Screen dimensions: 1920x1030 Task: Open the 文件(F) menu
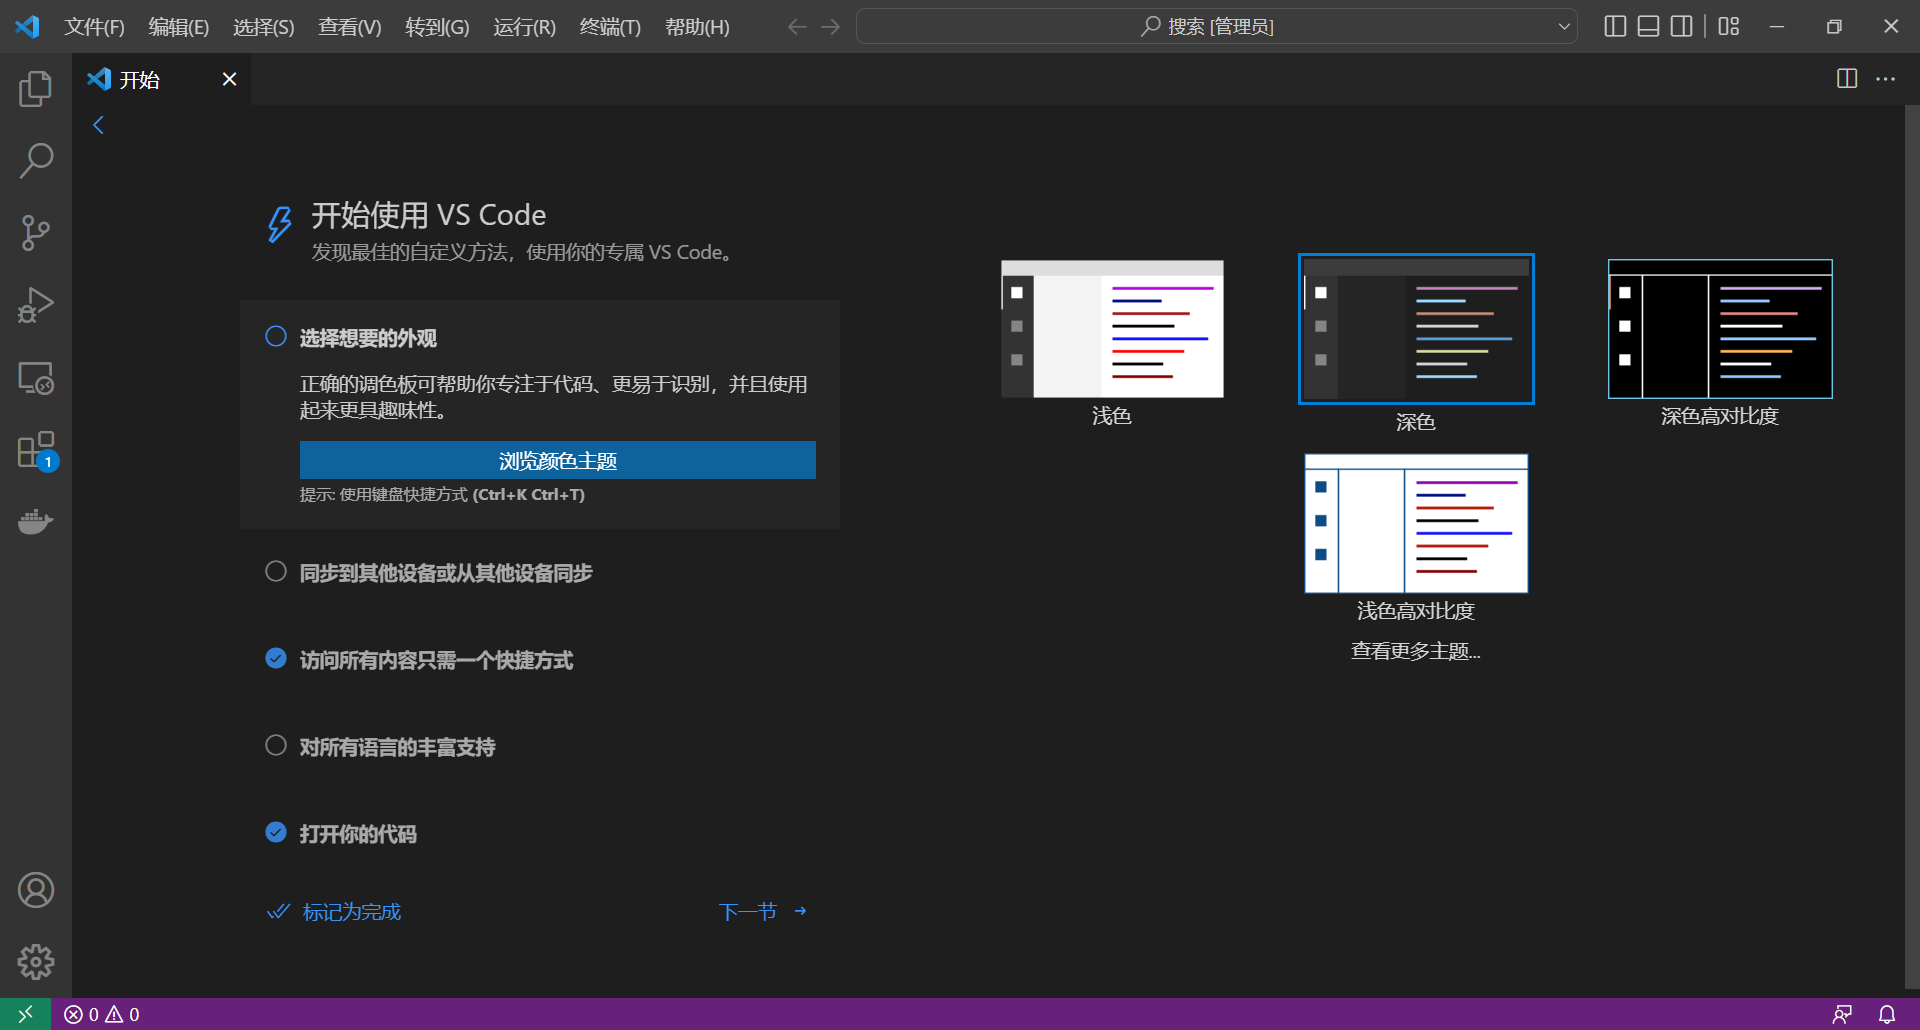(94, 27)
